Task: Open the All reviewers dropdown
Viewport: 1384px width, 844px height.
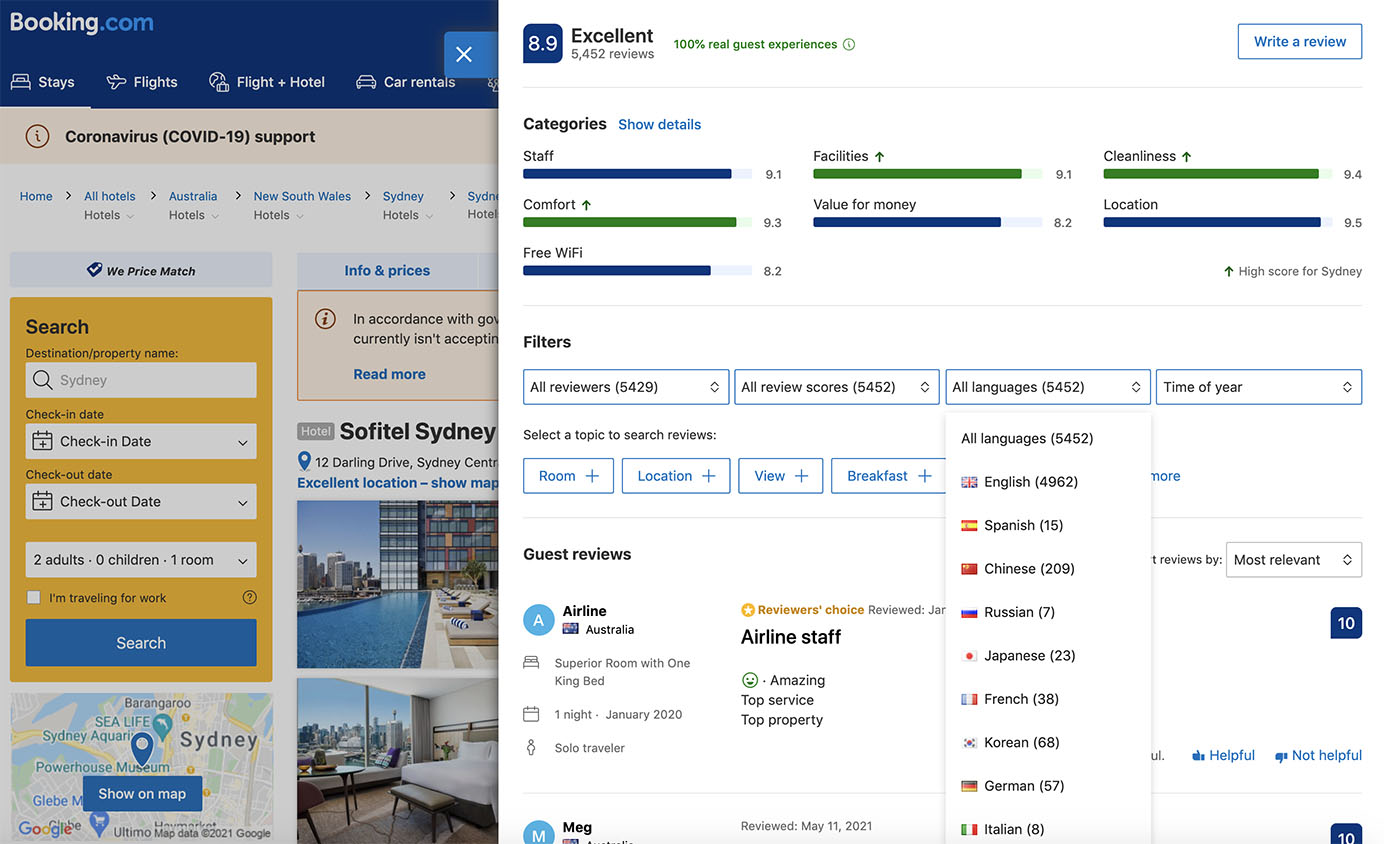Action: click(625, 387)
